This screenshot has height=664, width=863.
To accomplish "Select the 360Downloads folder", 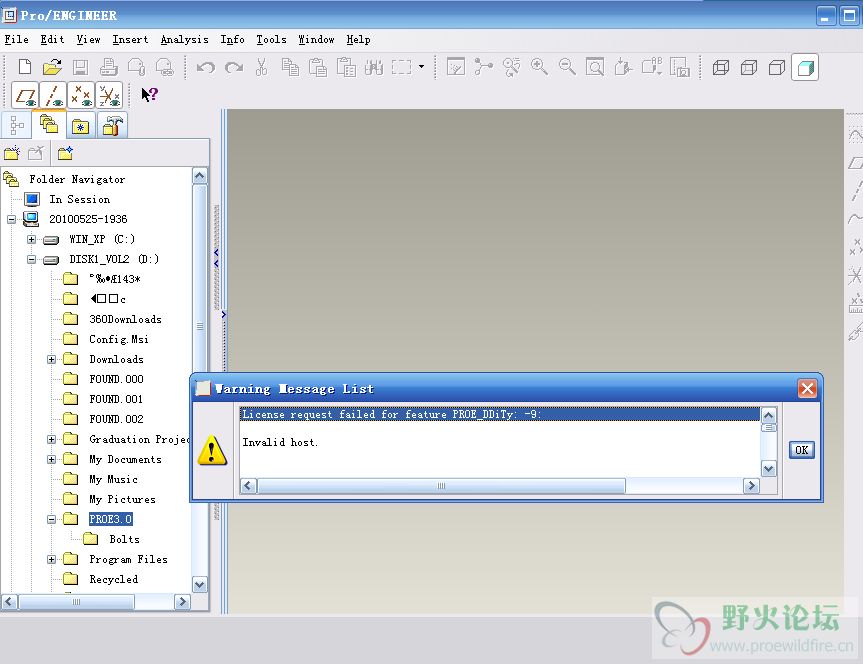I will pos(125,319).
